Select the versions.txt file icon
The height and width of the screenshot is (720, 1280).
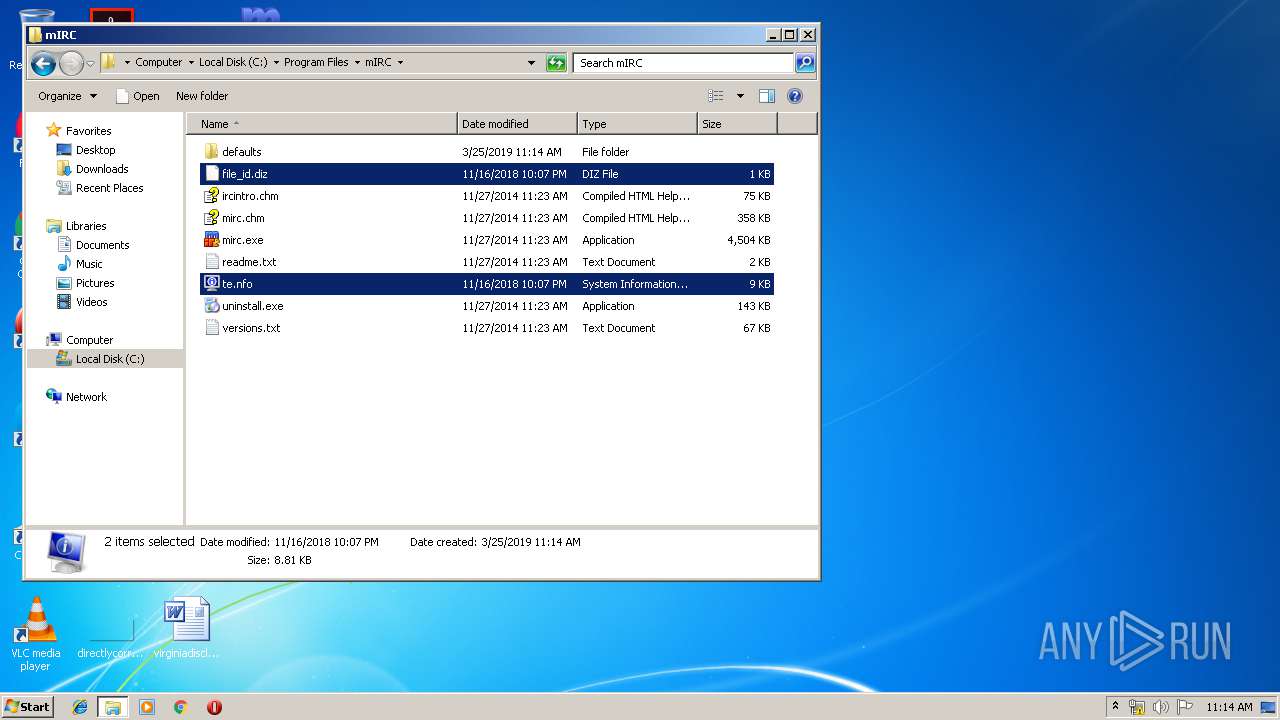tap(211, 328)
